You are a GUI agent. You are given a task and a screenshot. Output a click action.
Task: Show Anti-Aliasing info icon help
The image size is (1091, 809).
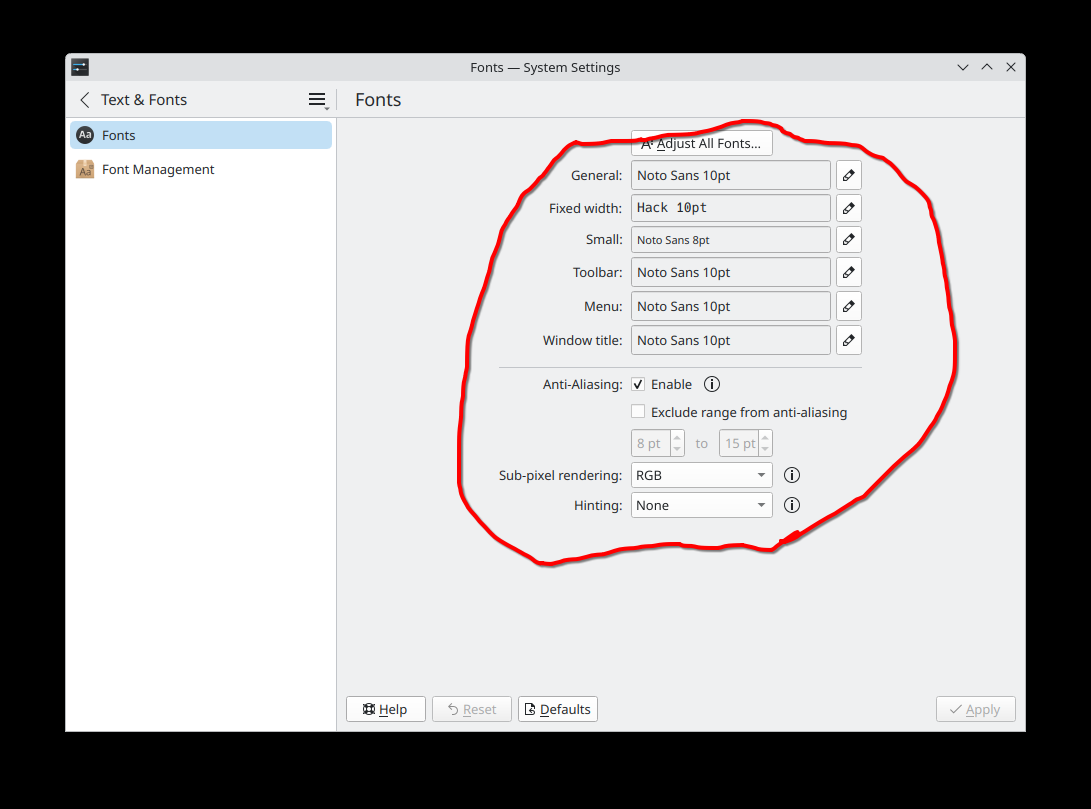point(711,384)
